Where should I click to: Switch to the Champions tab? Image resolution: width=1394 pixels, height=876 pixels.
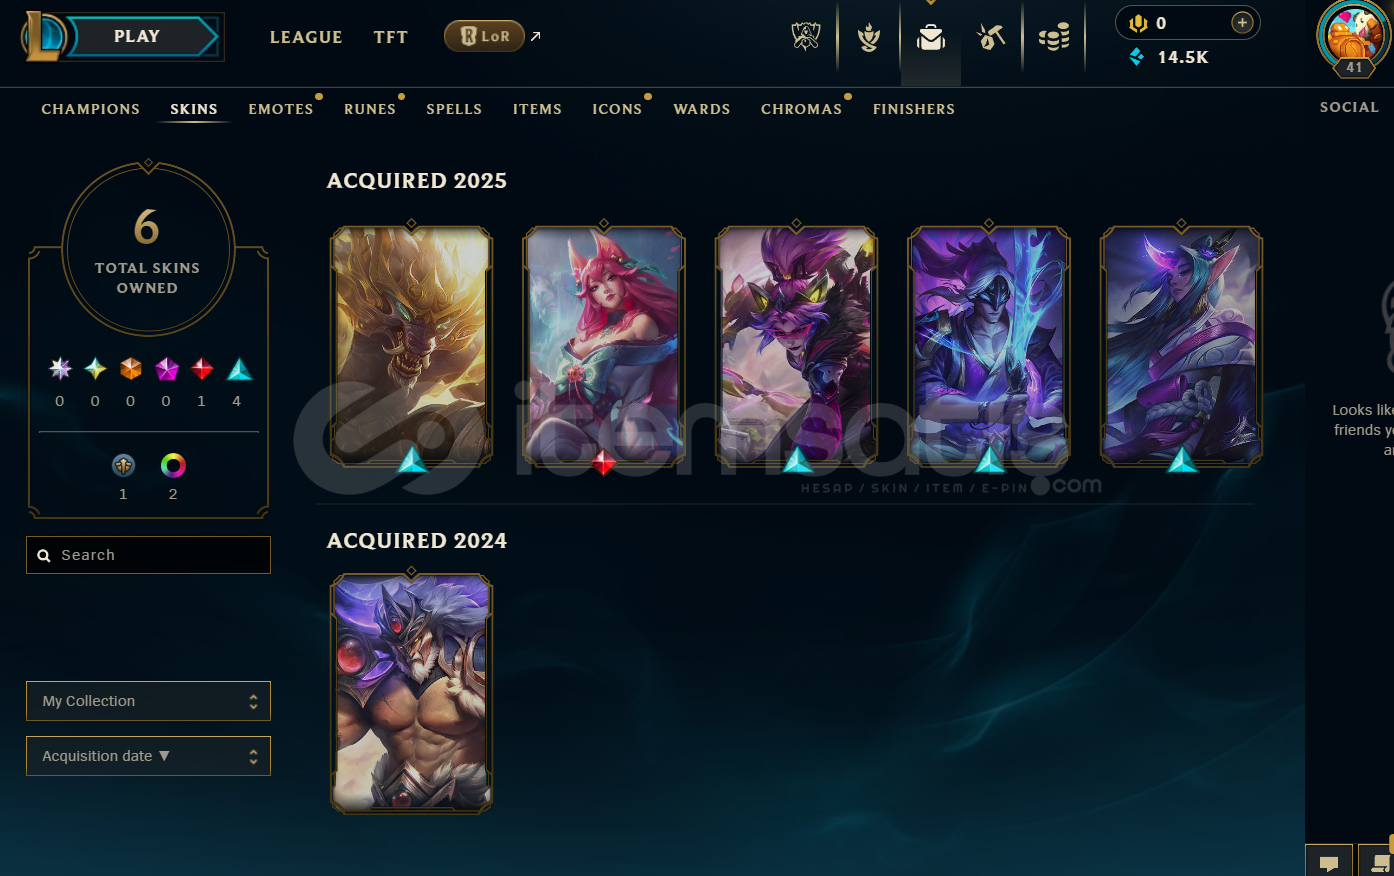[x=91, y=109]
